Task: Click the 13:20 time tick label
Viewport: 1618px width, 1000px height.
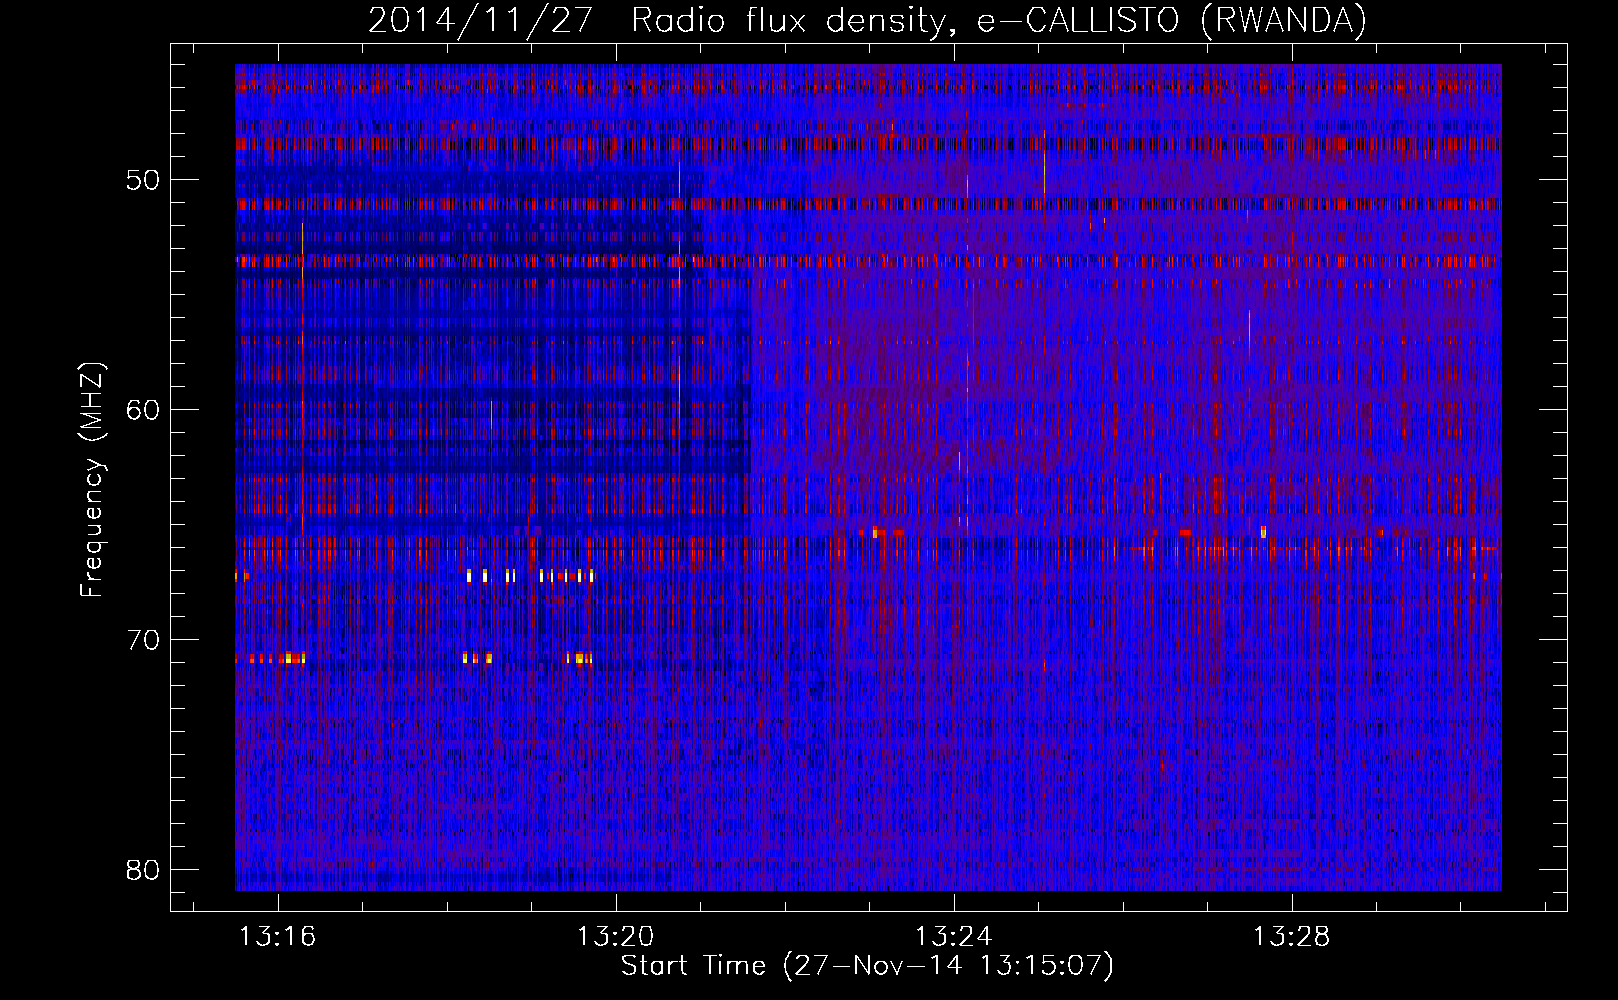Action: 616,936
